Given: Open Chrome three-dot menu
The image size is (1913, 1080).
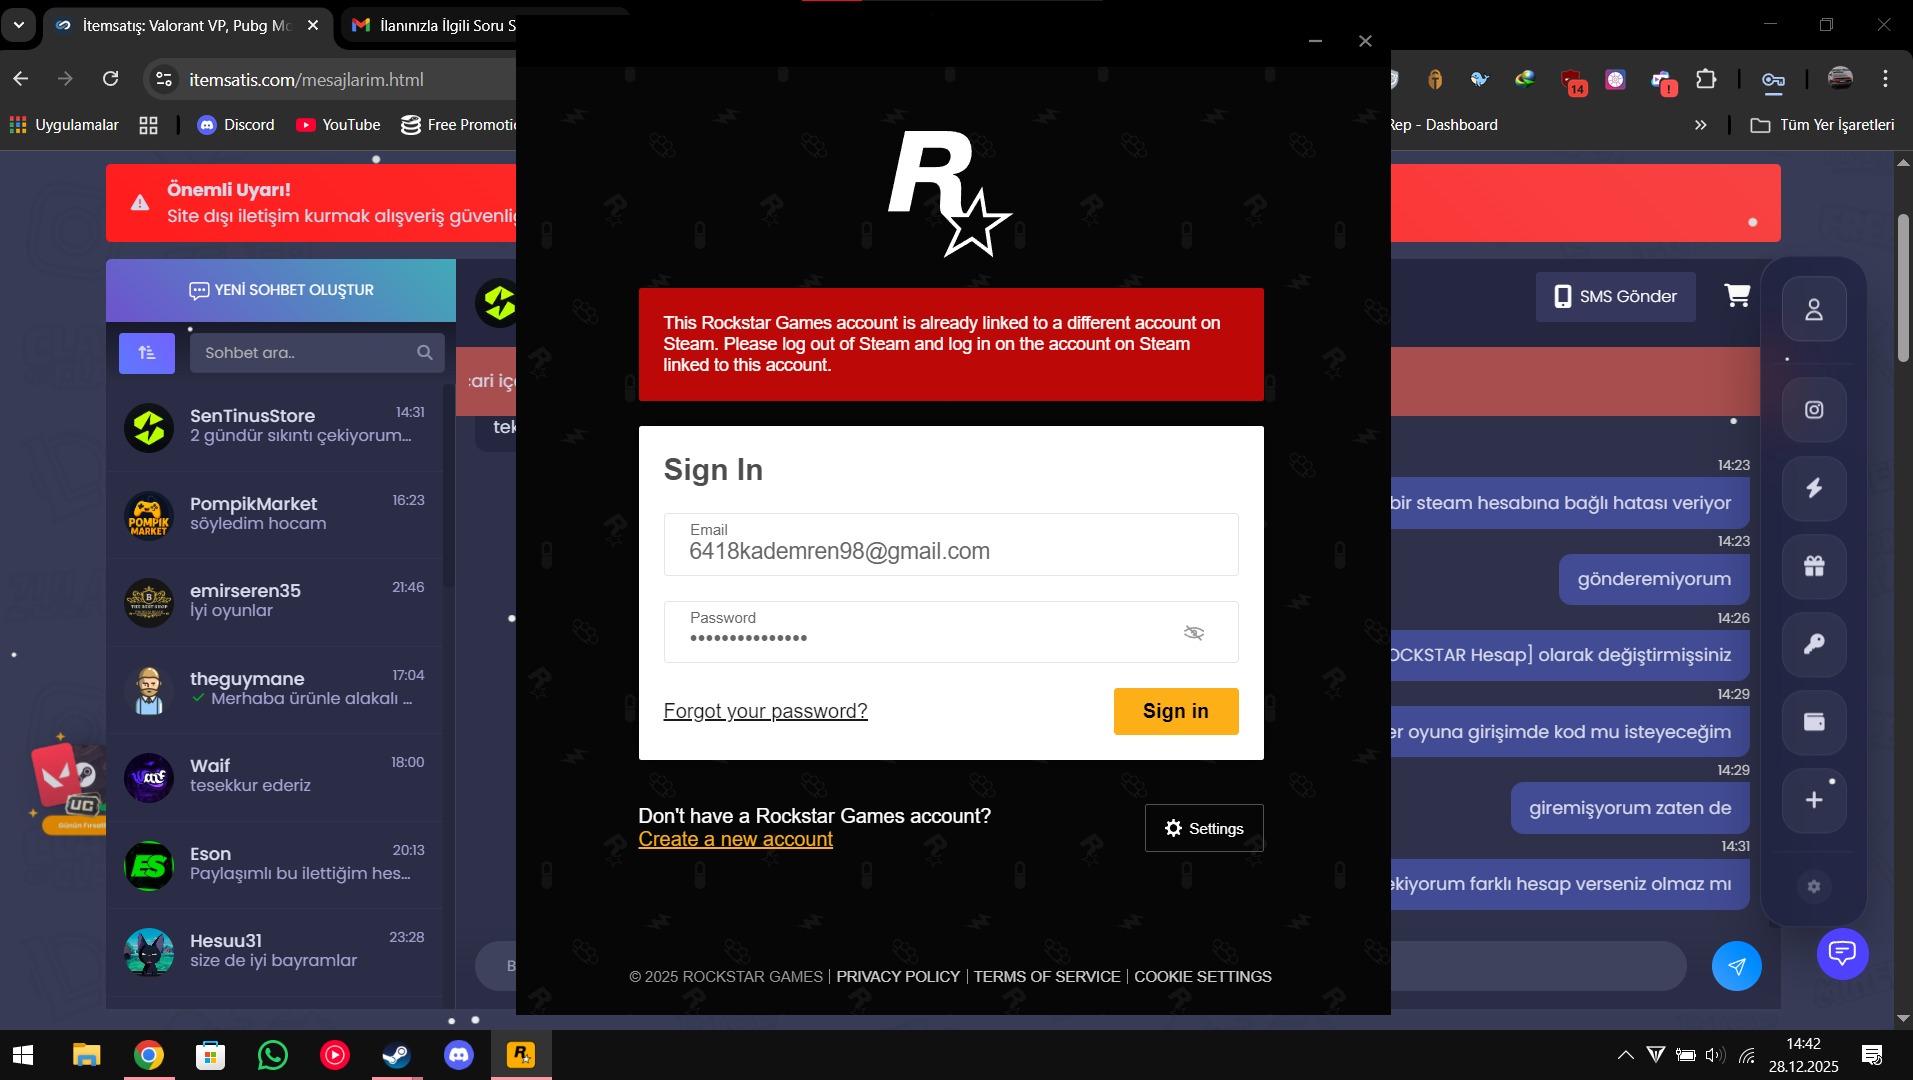Looking at the screenshot, I should pos(1885,79).
